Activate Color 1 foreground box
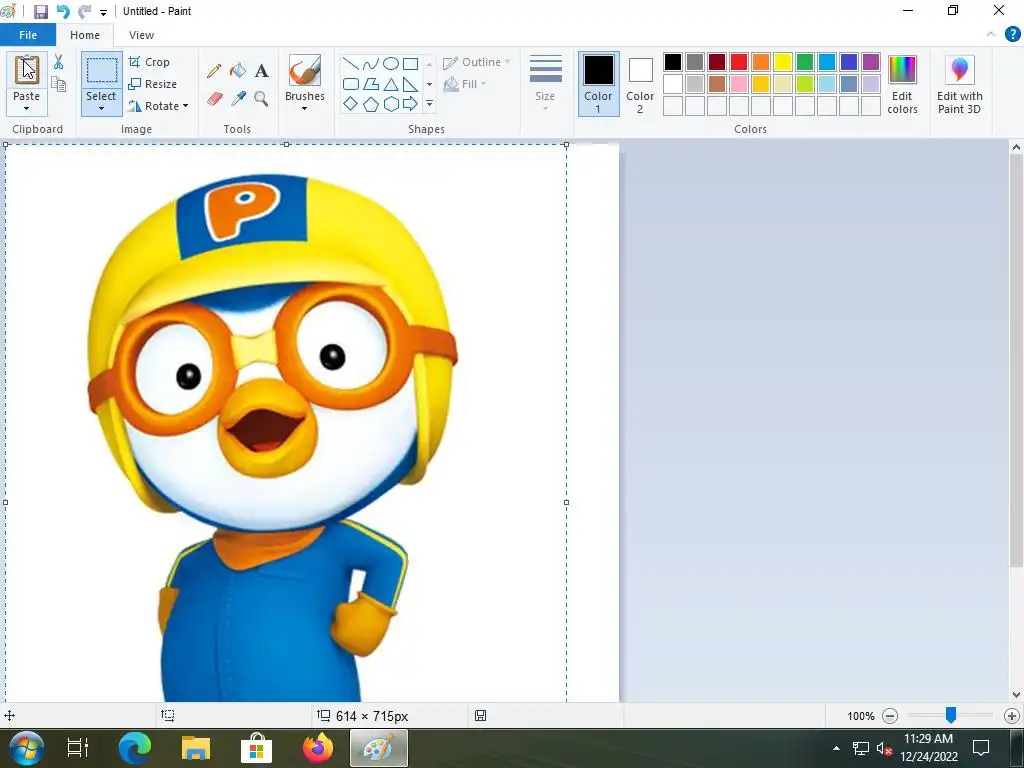Viewport: 1024px width, 768px height. coord(598,84)
